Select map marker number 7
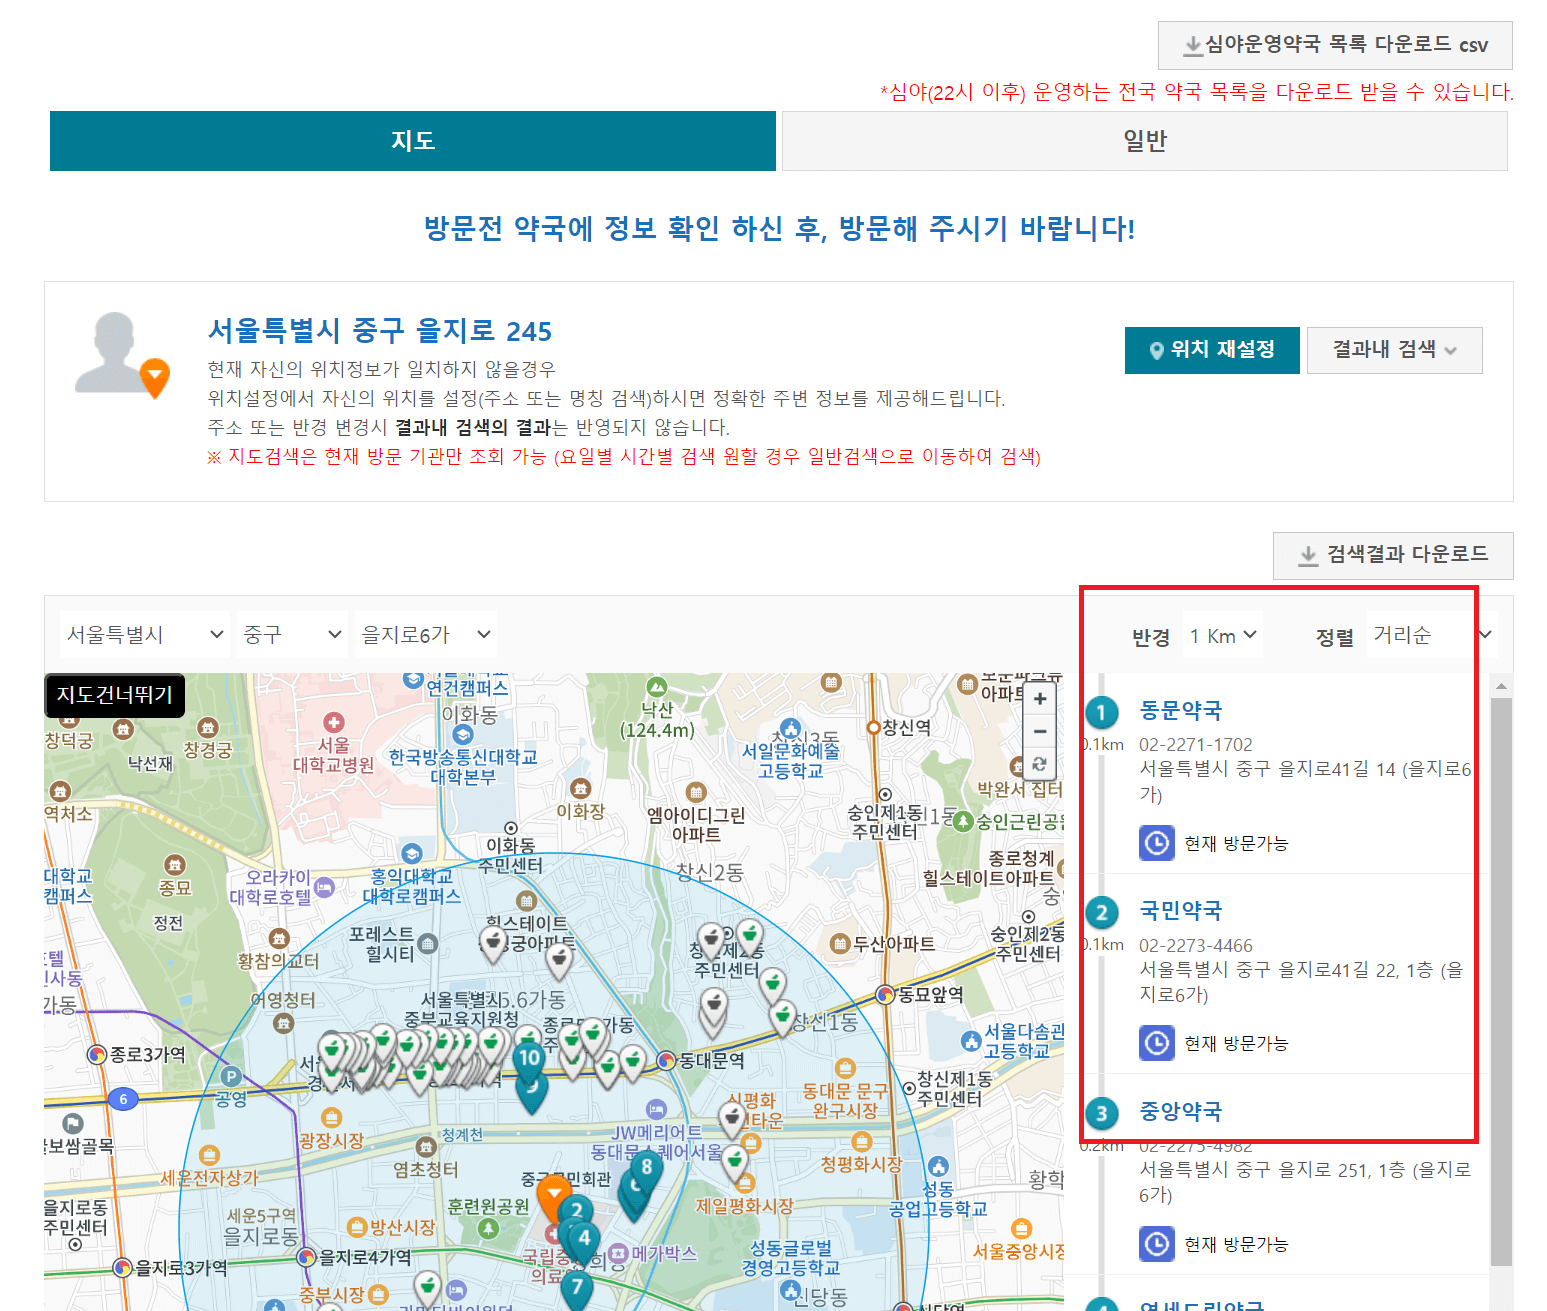1547x1311 pixels. (x=576, y=1290)
